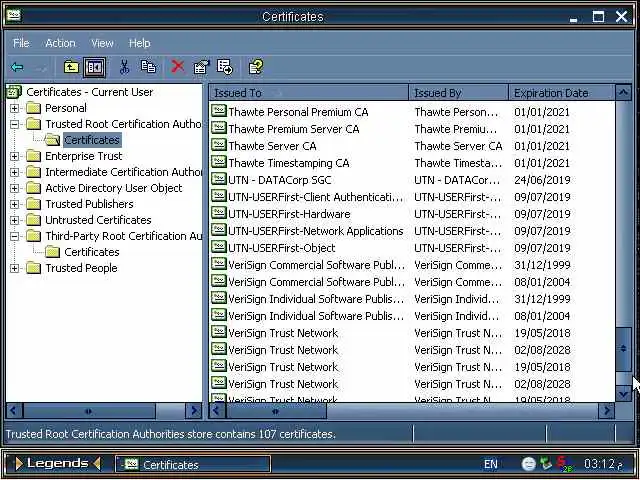Click the Untrusted Certificates folder icon
Screen dimensions: 640x480
33,220
